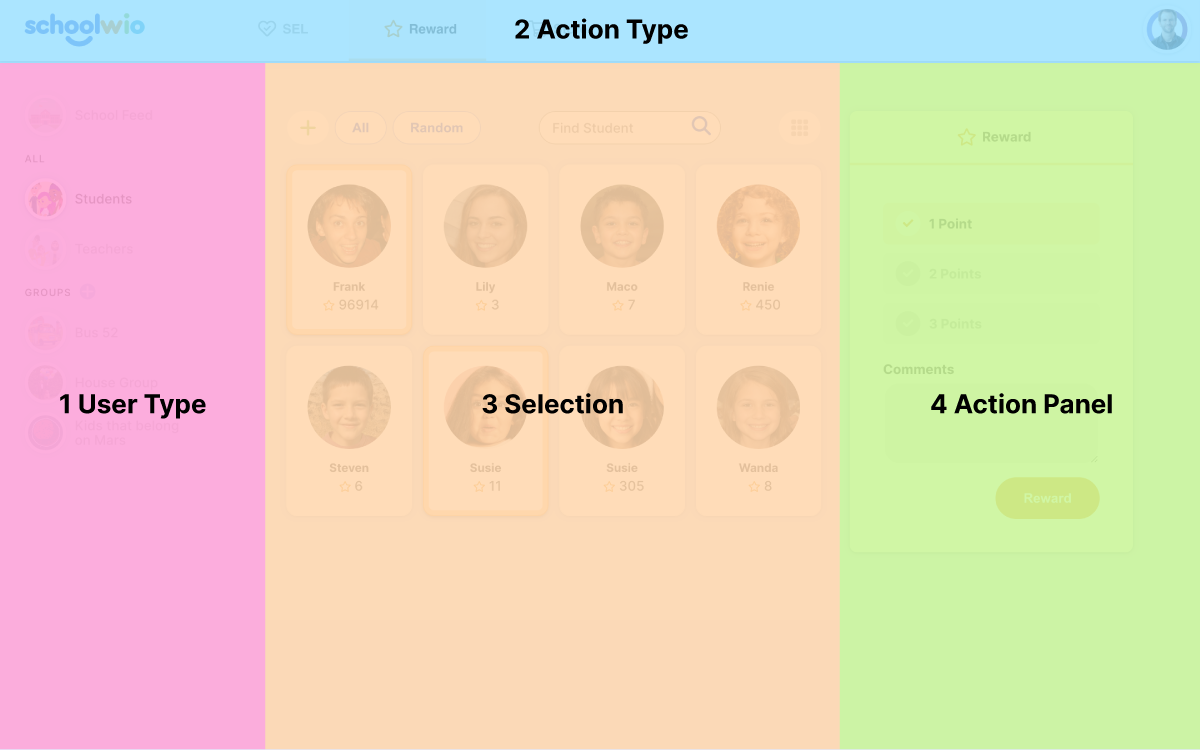Viewport: 1200px width, 750px height.
Task: Open the user profile avatar
Action: 1166,30
